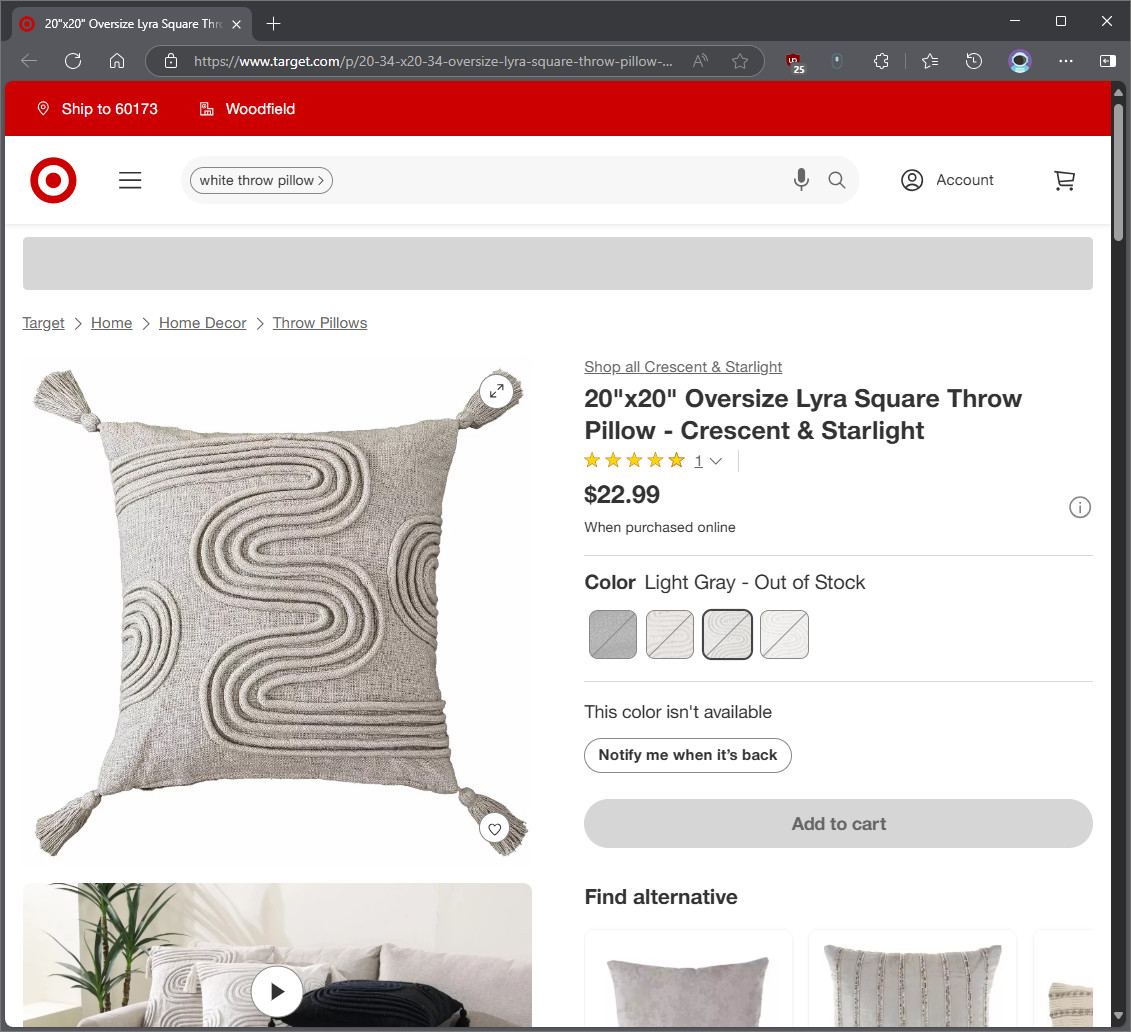Open Shop all Crescent & Starlight
This screenshot has height=1032, width=1131.
(x=682, y=367)
